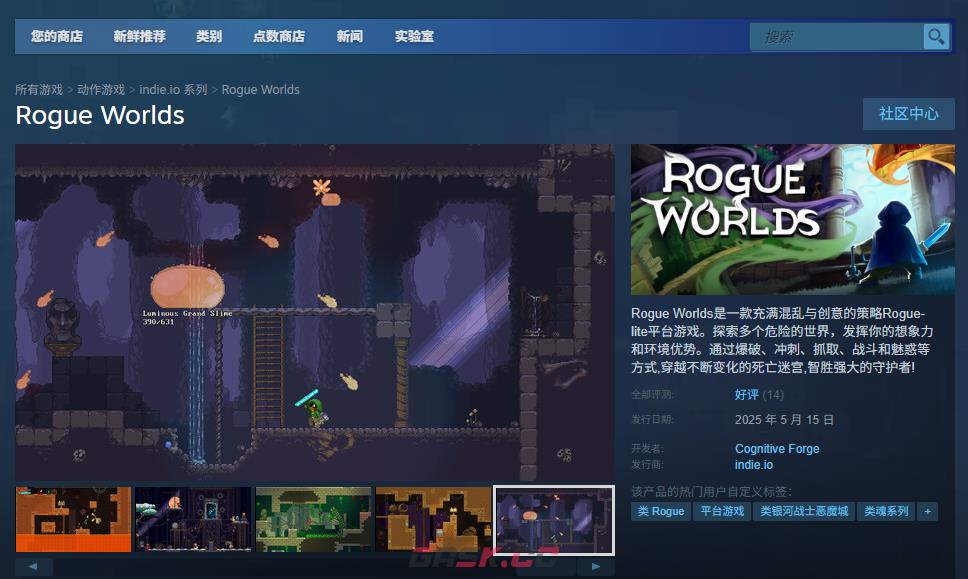Click the search magnifier icon

[x=936, y=37]
